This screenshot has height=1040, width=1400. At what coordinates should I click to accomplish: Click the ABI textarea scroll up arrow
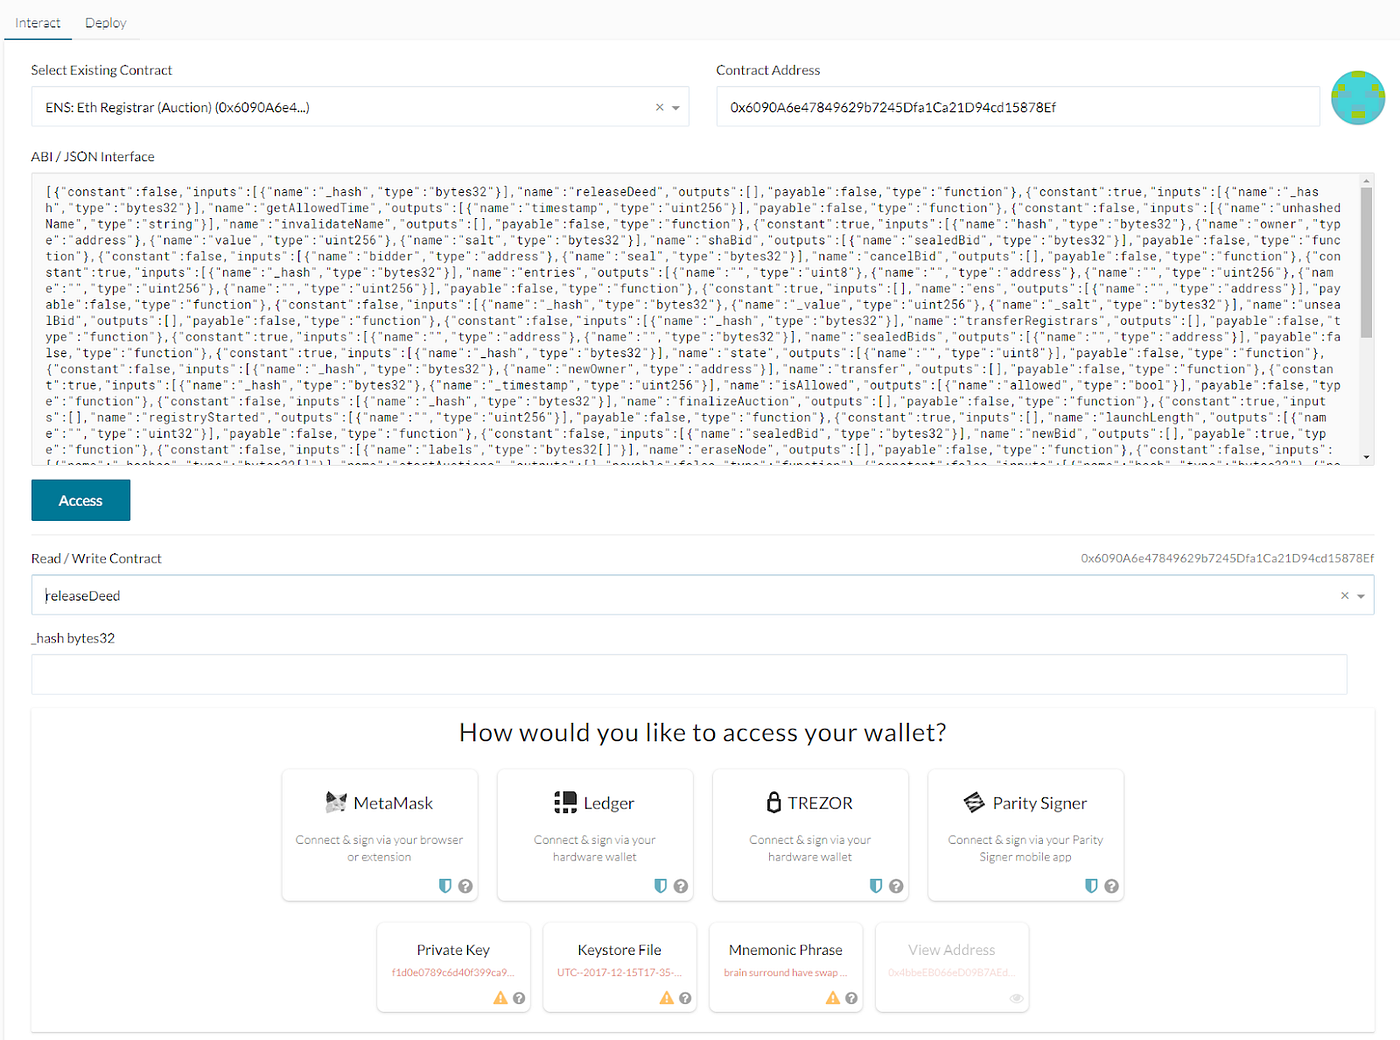point(1366,182)
